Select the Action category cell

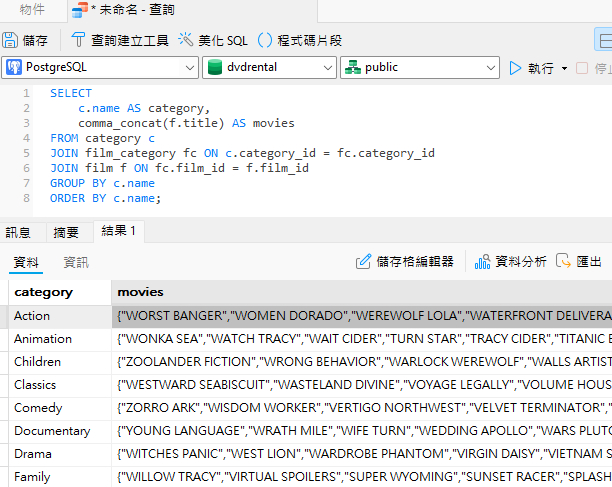click(x=60, y=316)
